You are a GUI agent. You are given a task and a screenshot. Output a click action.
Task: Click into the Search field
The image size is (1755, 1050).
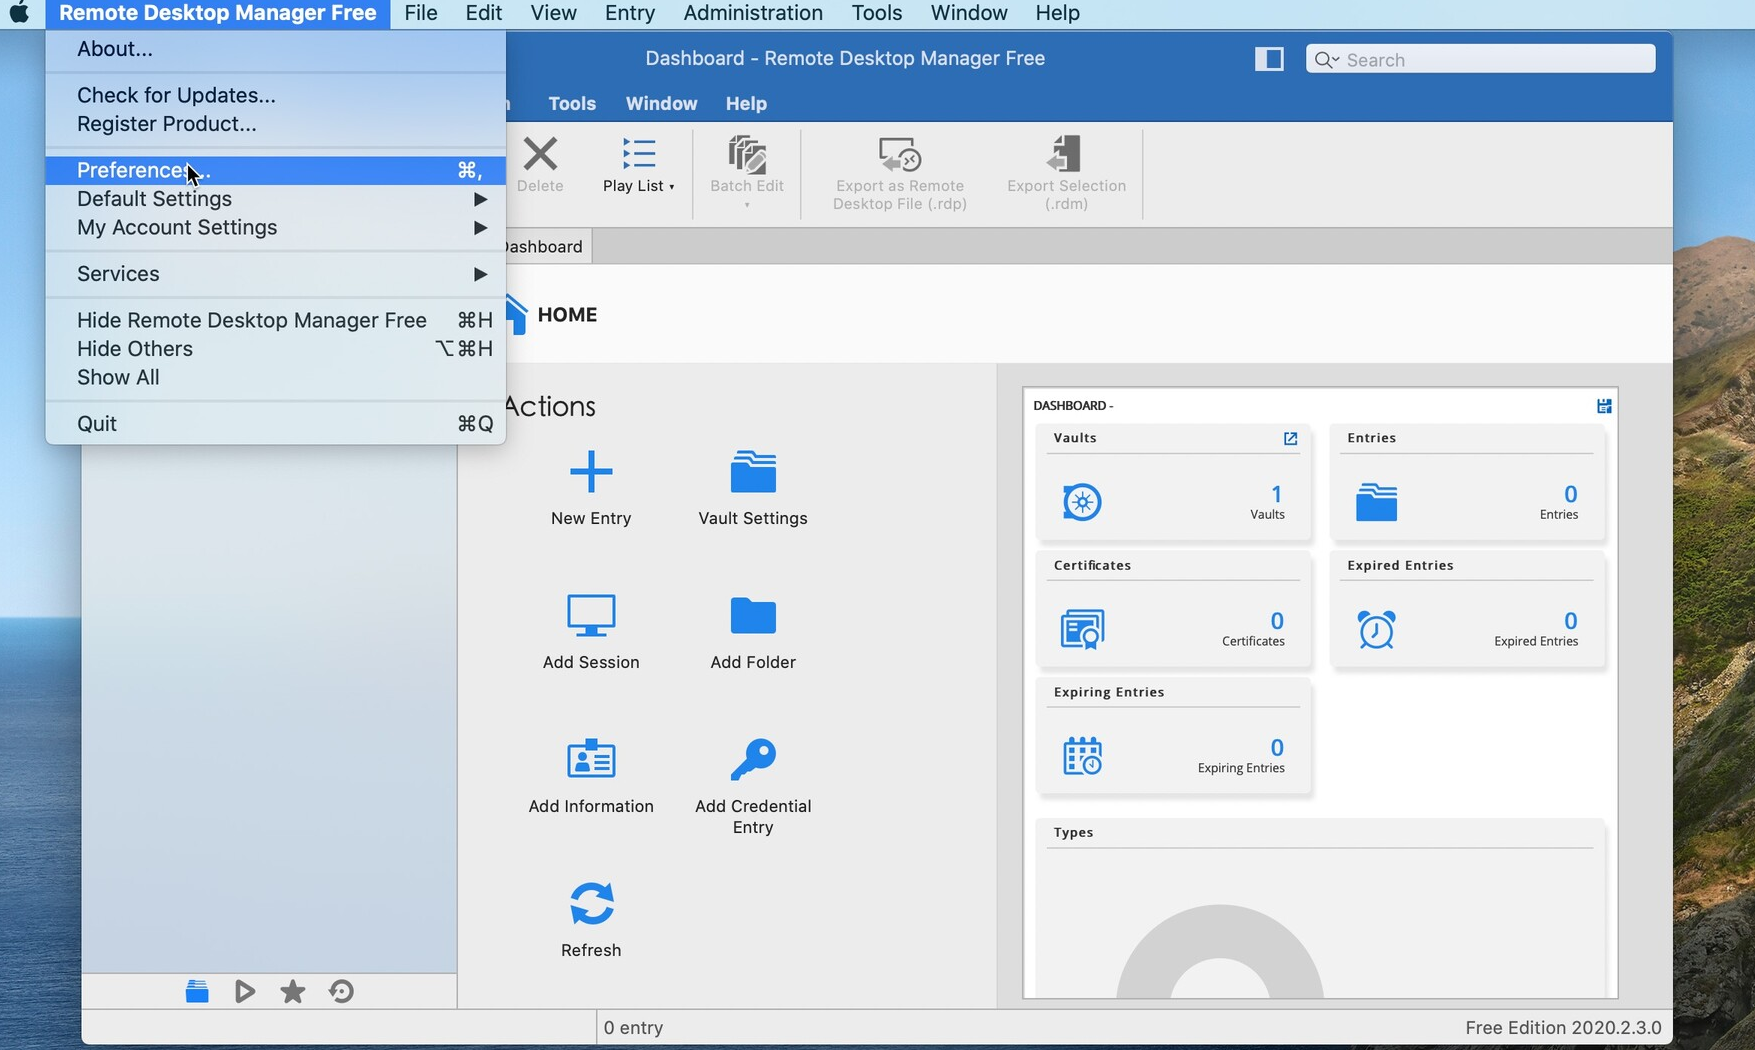pos(1480,59)
